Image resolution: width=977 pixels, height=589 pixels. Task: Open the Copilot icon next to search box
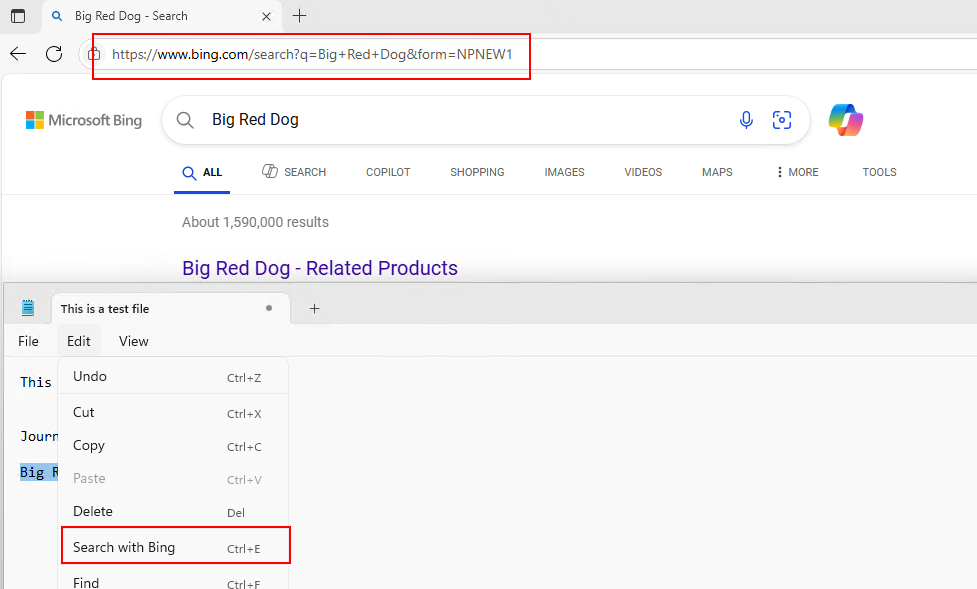(846, 120)
